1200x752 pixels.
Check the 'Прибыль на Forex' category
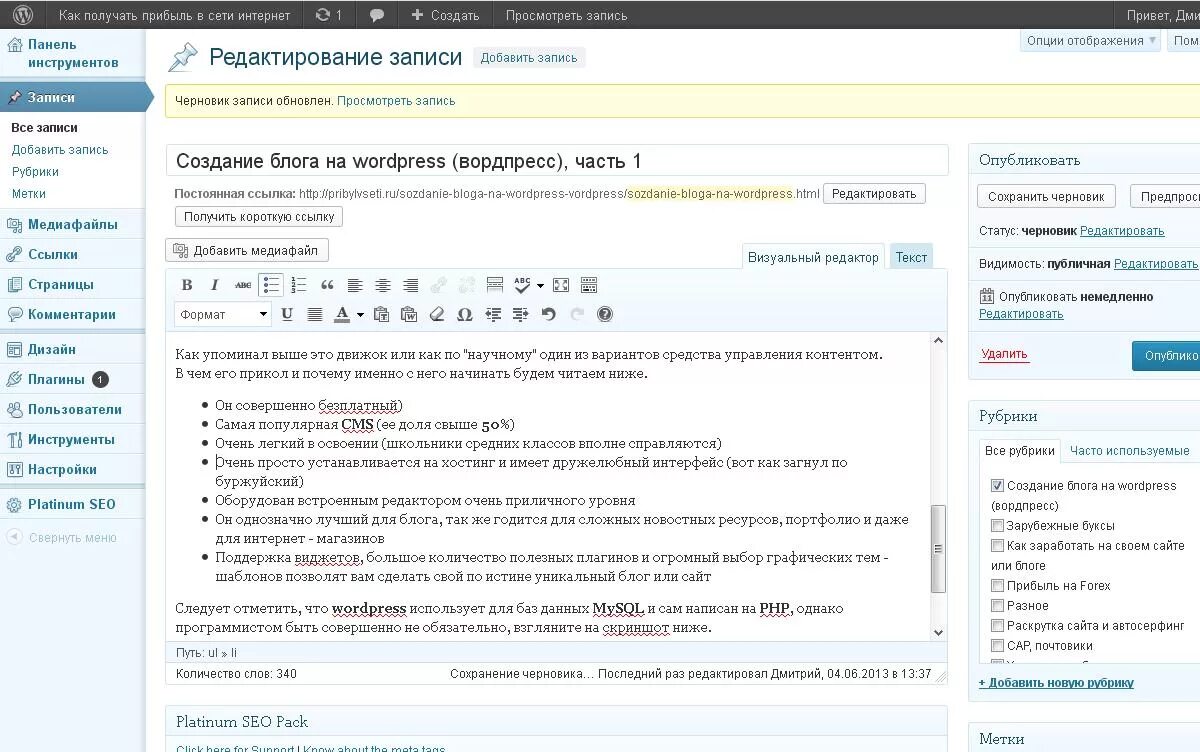click(x=997, y=585)
